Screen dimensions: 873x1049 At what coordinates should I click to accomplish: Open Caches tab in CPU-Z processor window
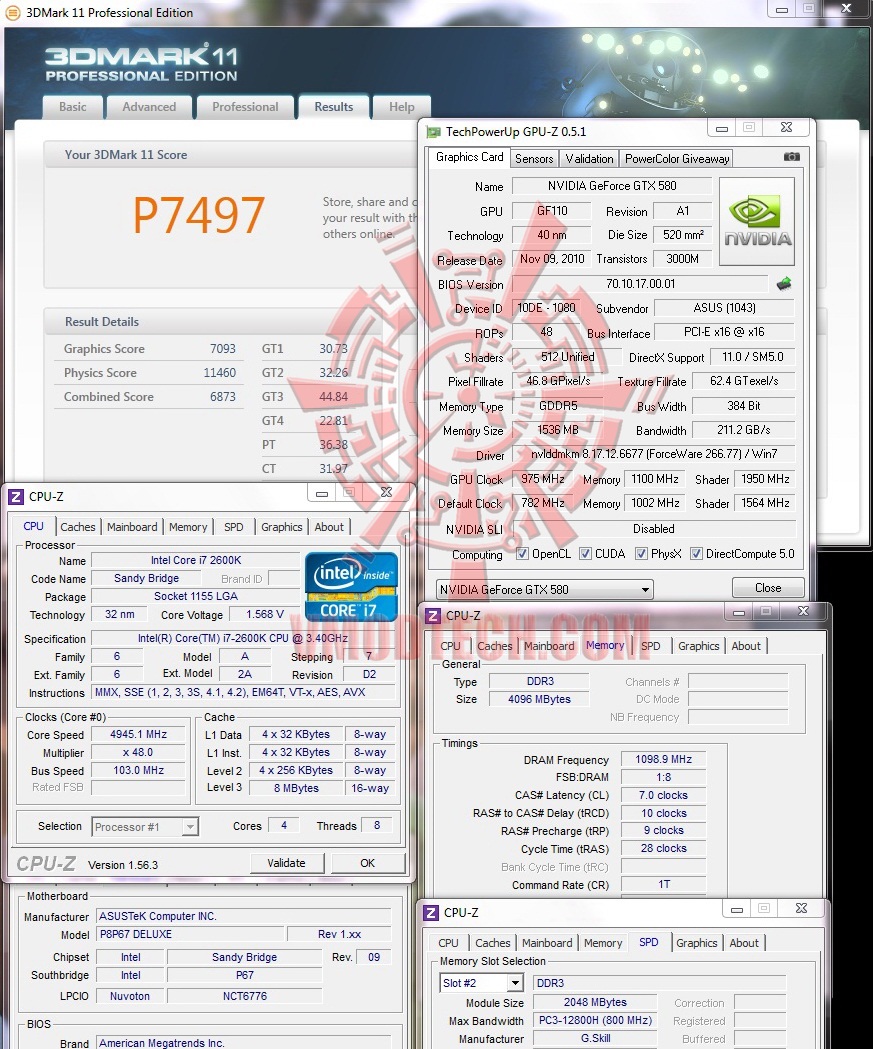tap(78, 527)
